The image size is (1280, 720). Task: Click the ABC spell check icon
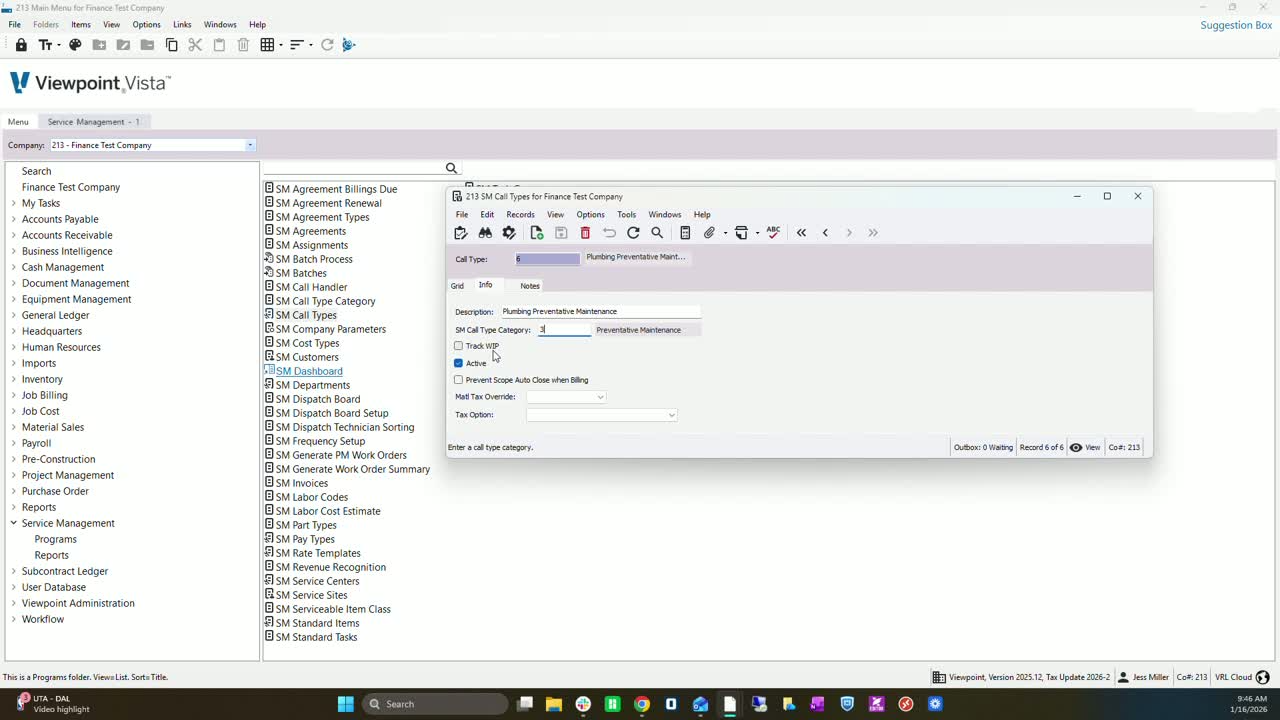click(x=773, y=232)
